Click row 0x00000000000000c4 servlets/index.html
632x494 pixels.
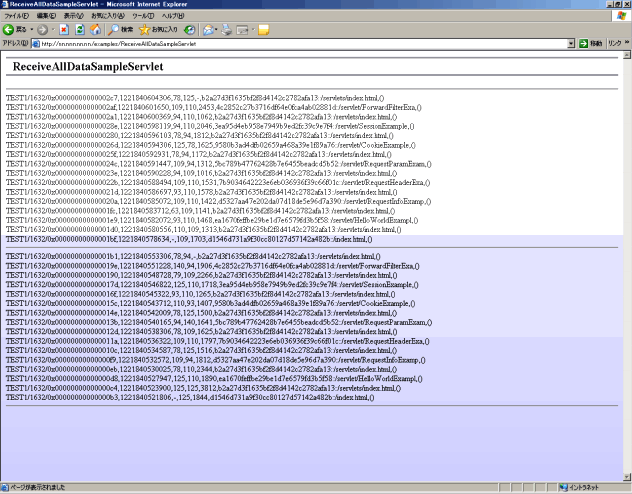coord(204,388)
